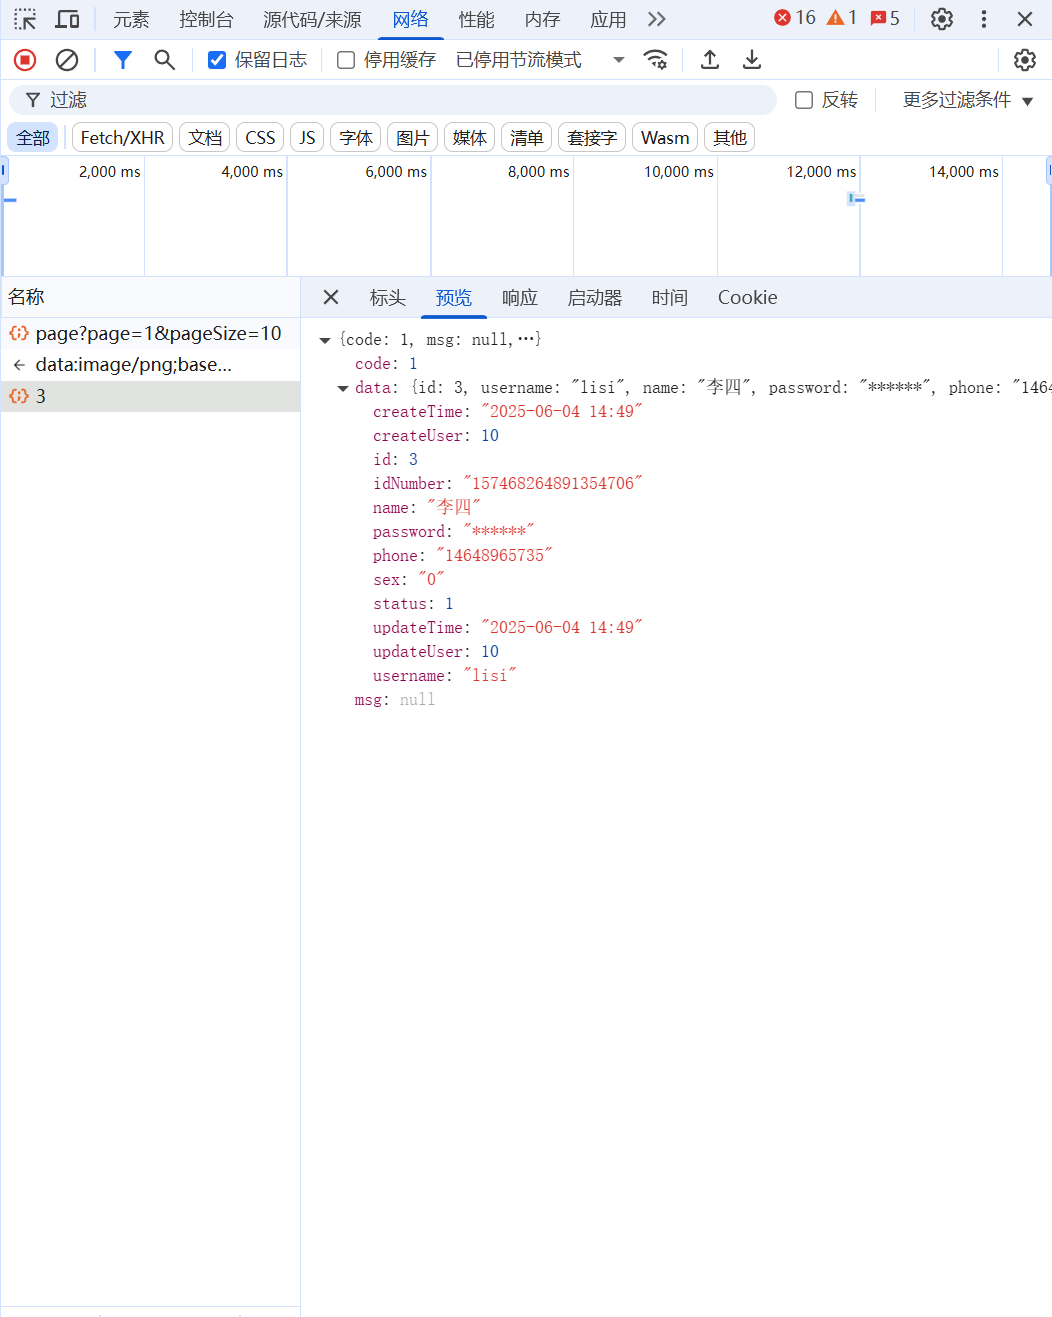Image resolution: width=1052 pixels, height=1317 pixels.
Task: Click the export HAR download icon
Action: pos(752,60)
